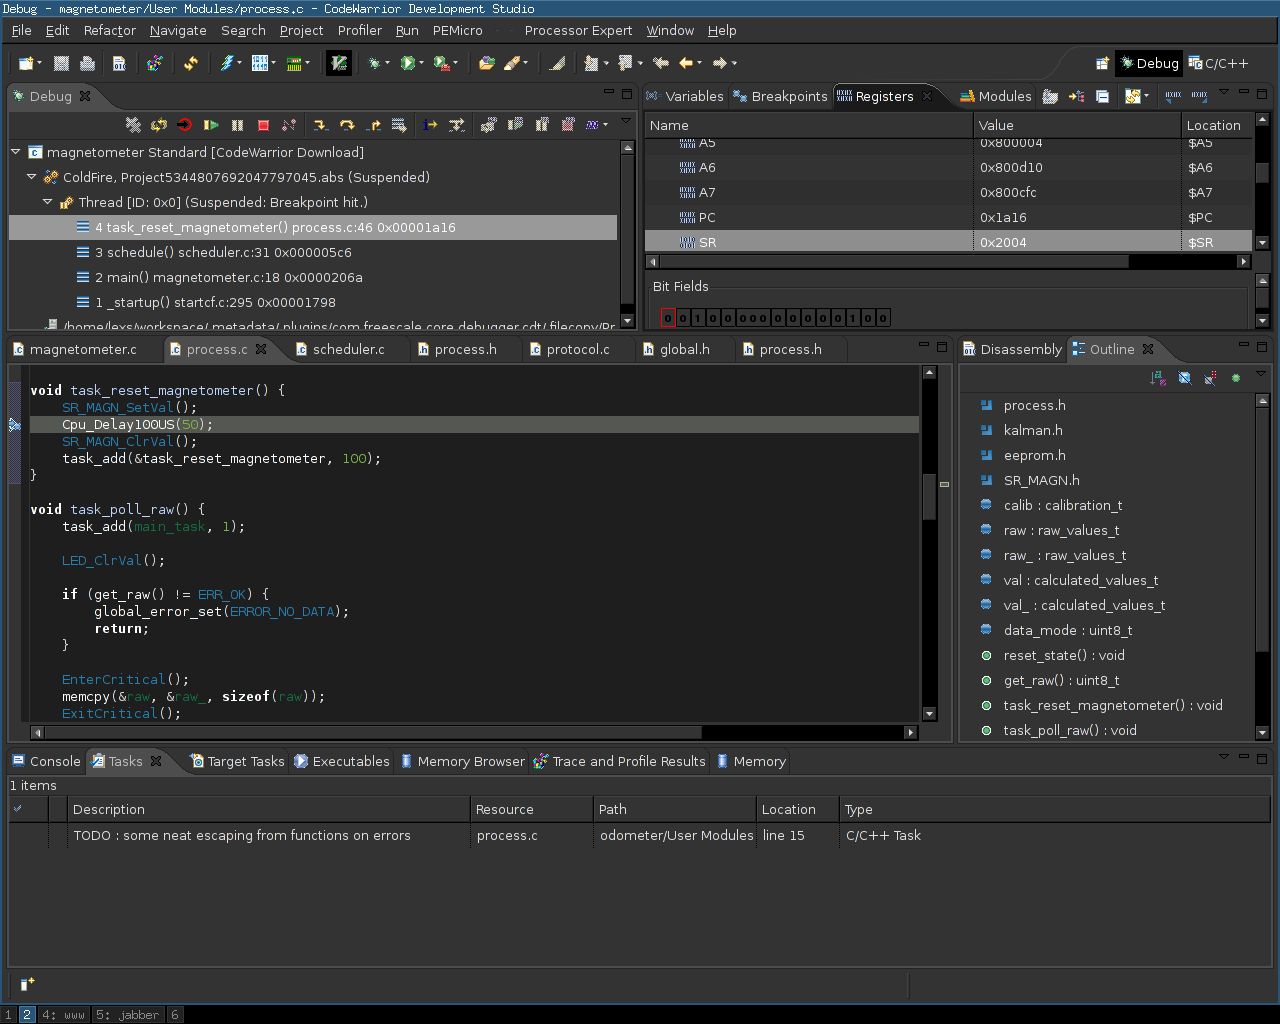The height and width of the screenshot is (1024, 1280).
Task: Collapse the magnetometer Standard launch tree node
Action: pyautogui.click(x=16, y=152)
